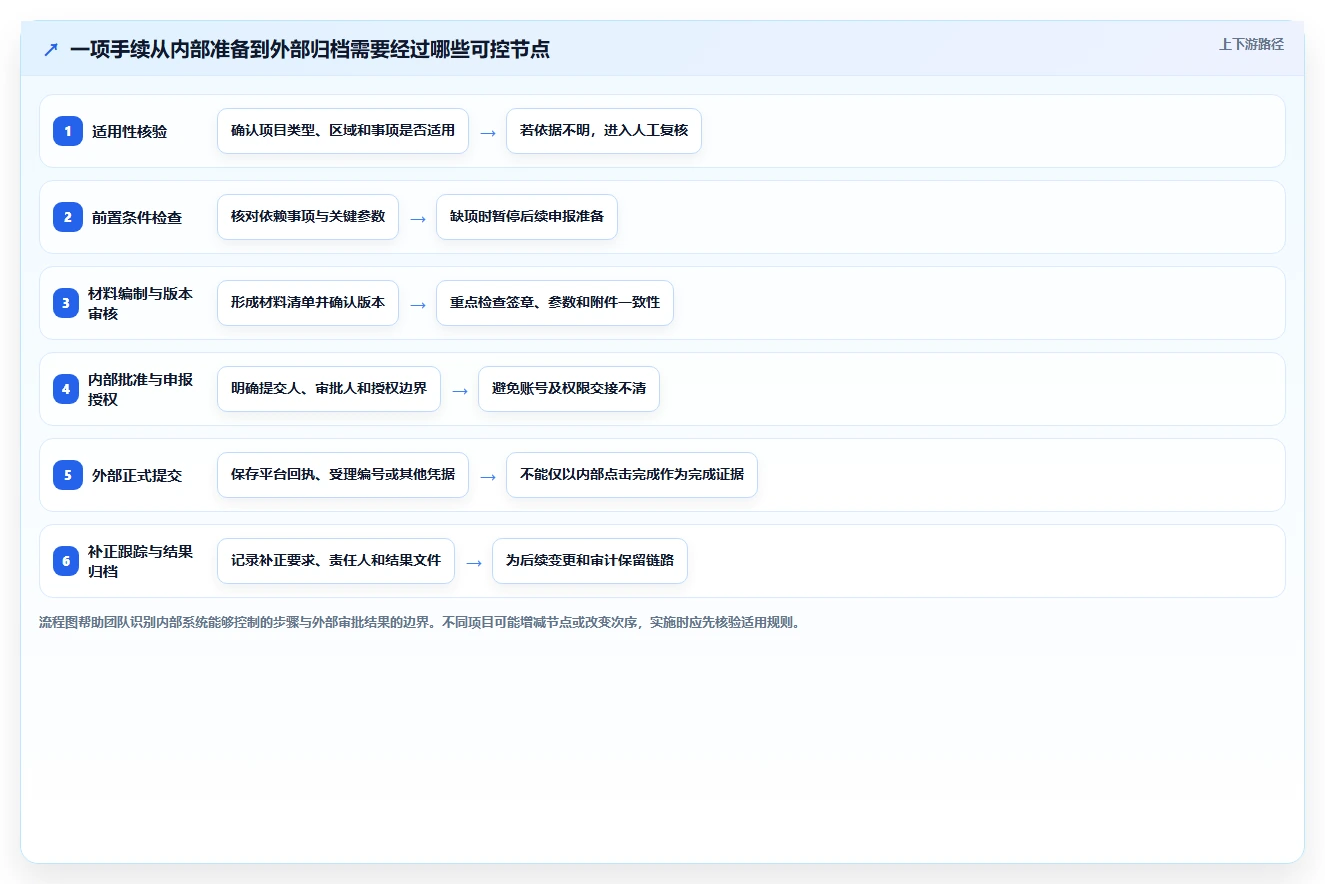1325x884 pixels.
Task: Click the '补正跟踪与结果归档' step label
Action: click(141, 561)
